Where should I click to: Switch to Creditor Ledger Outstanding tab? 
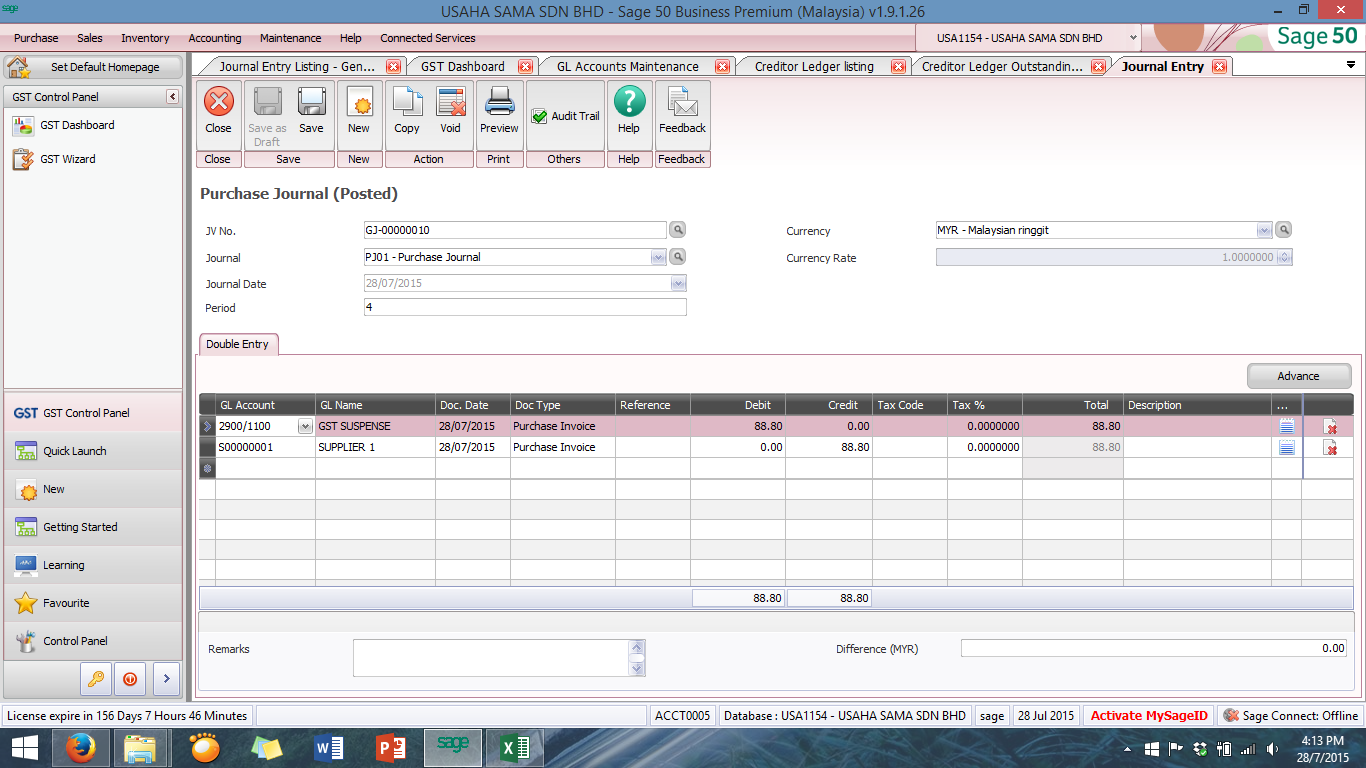(1002, 67)
